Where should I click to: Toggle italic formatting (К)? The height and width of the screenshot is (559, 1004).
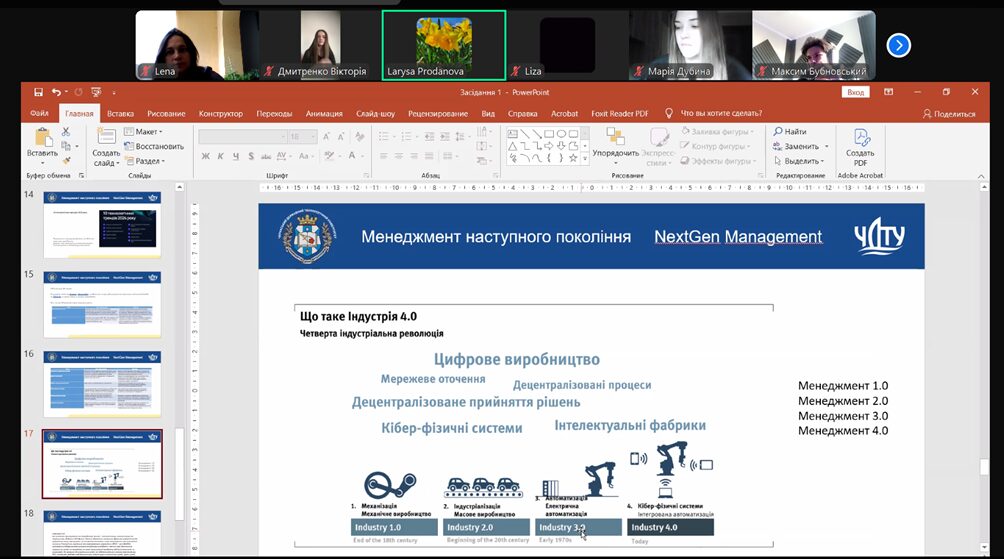point(220,156)
